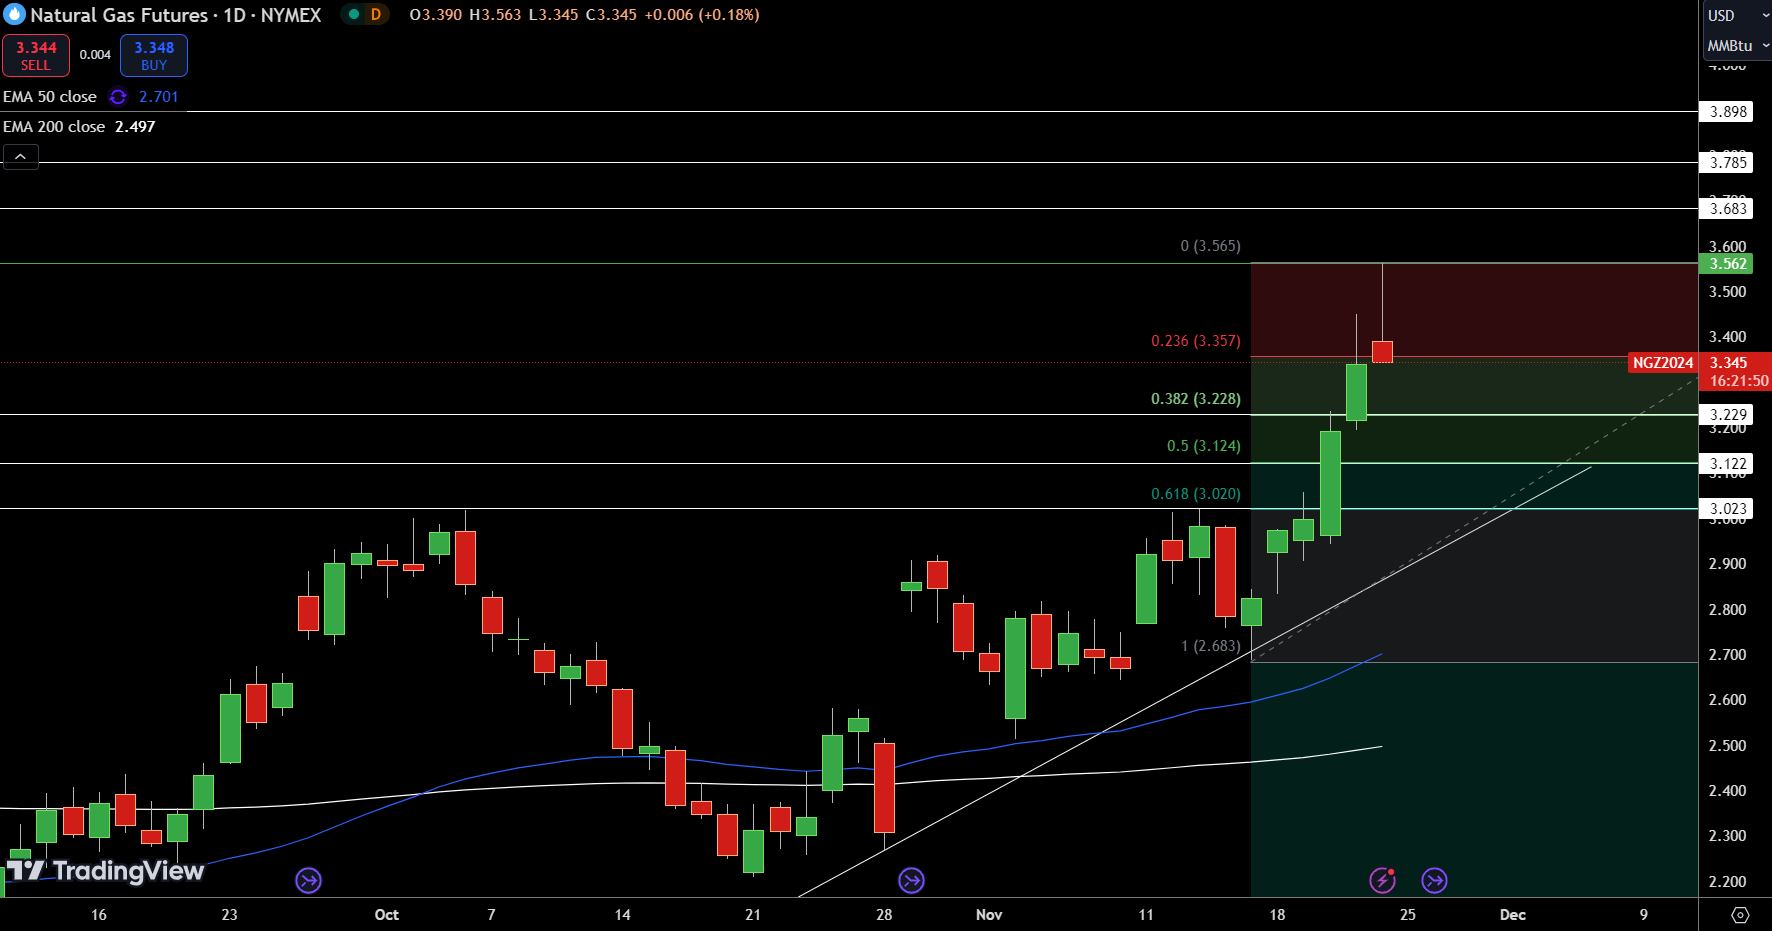The image size is (1772, 931).
Task: Click the OHLC values in header
Action: (x=584, y=15)
